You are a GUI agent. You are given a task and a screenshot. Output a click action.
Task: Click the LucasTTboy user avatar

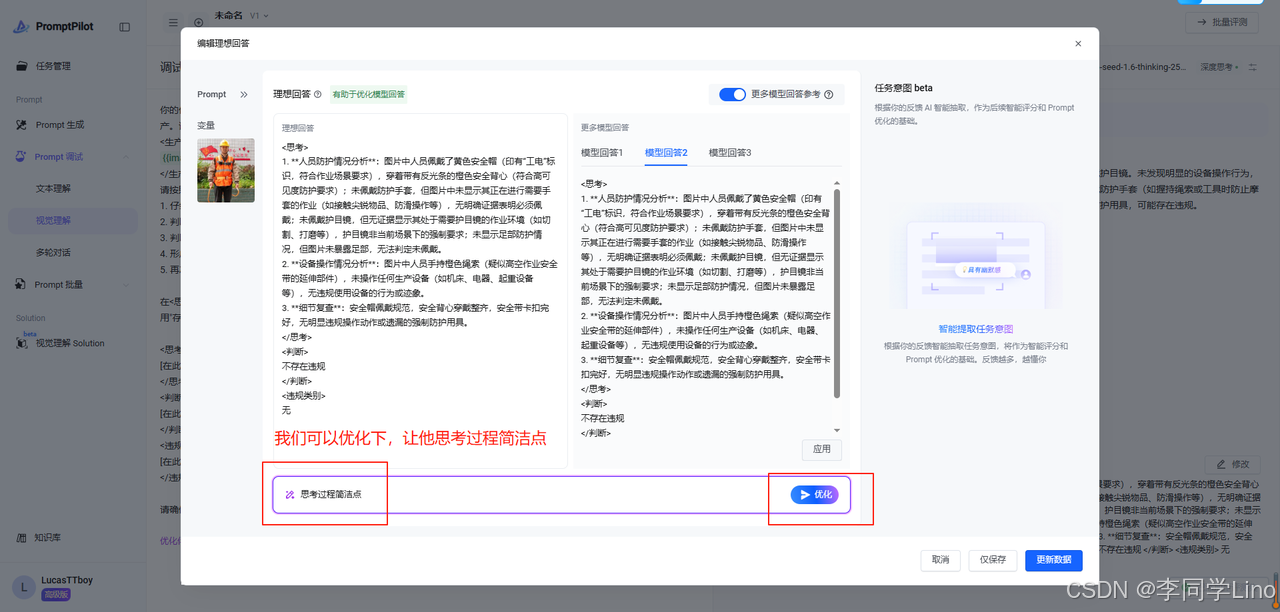(x=23, y=587)
